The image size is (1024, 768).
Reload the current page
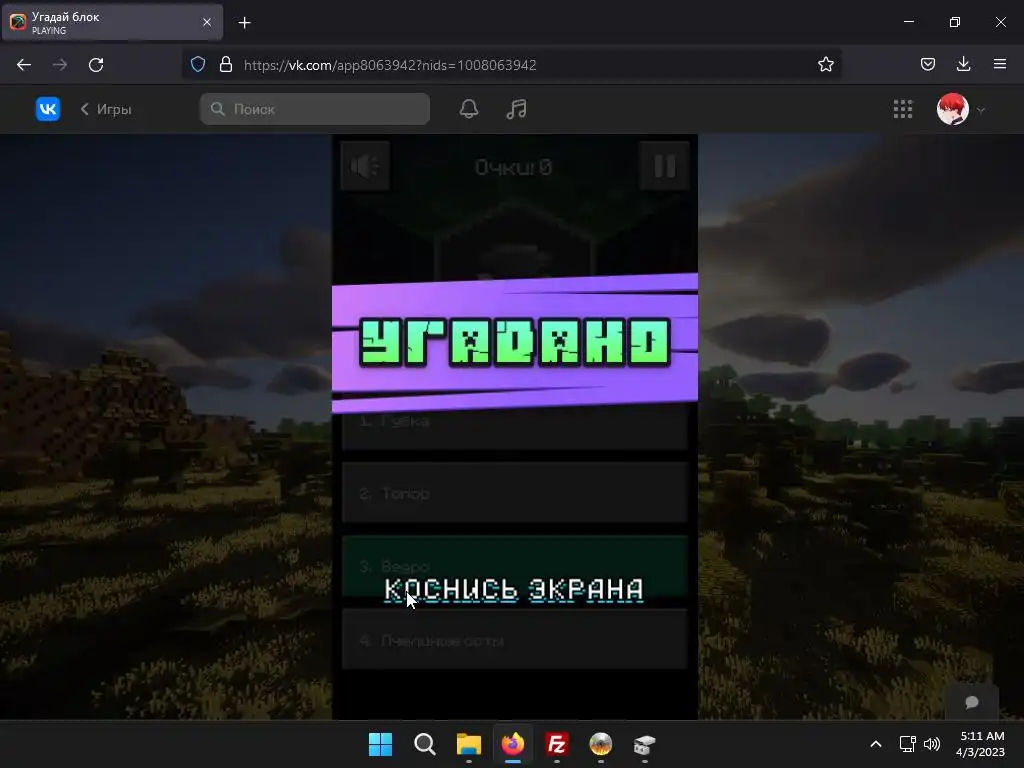coord(96,65)
